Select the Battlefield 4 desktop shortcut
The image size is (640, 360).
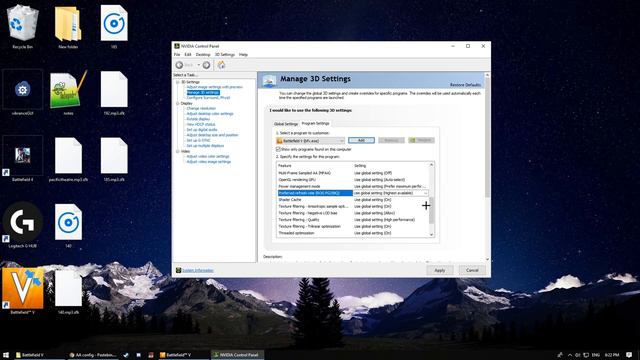pos(22,159)
